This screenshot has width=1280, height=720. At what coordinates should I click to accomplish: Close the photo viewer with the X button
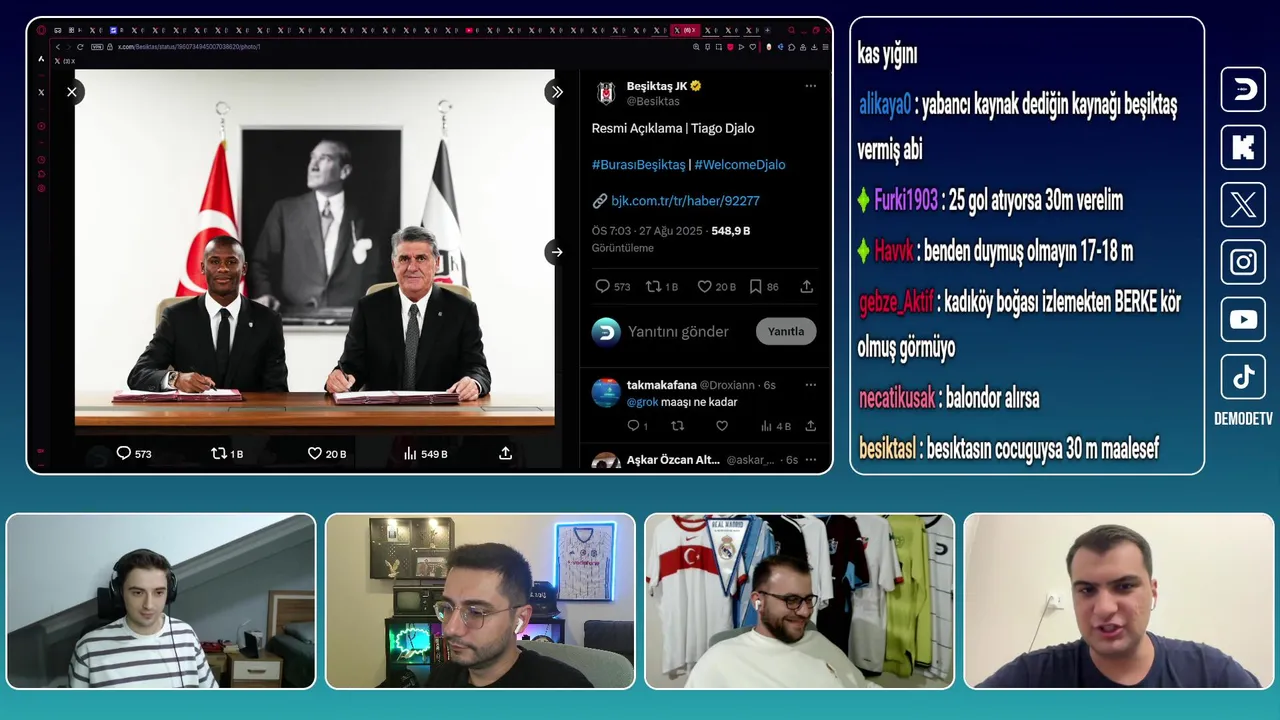pos(72,92)
